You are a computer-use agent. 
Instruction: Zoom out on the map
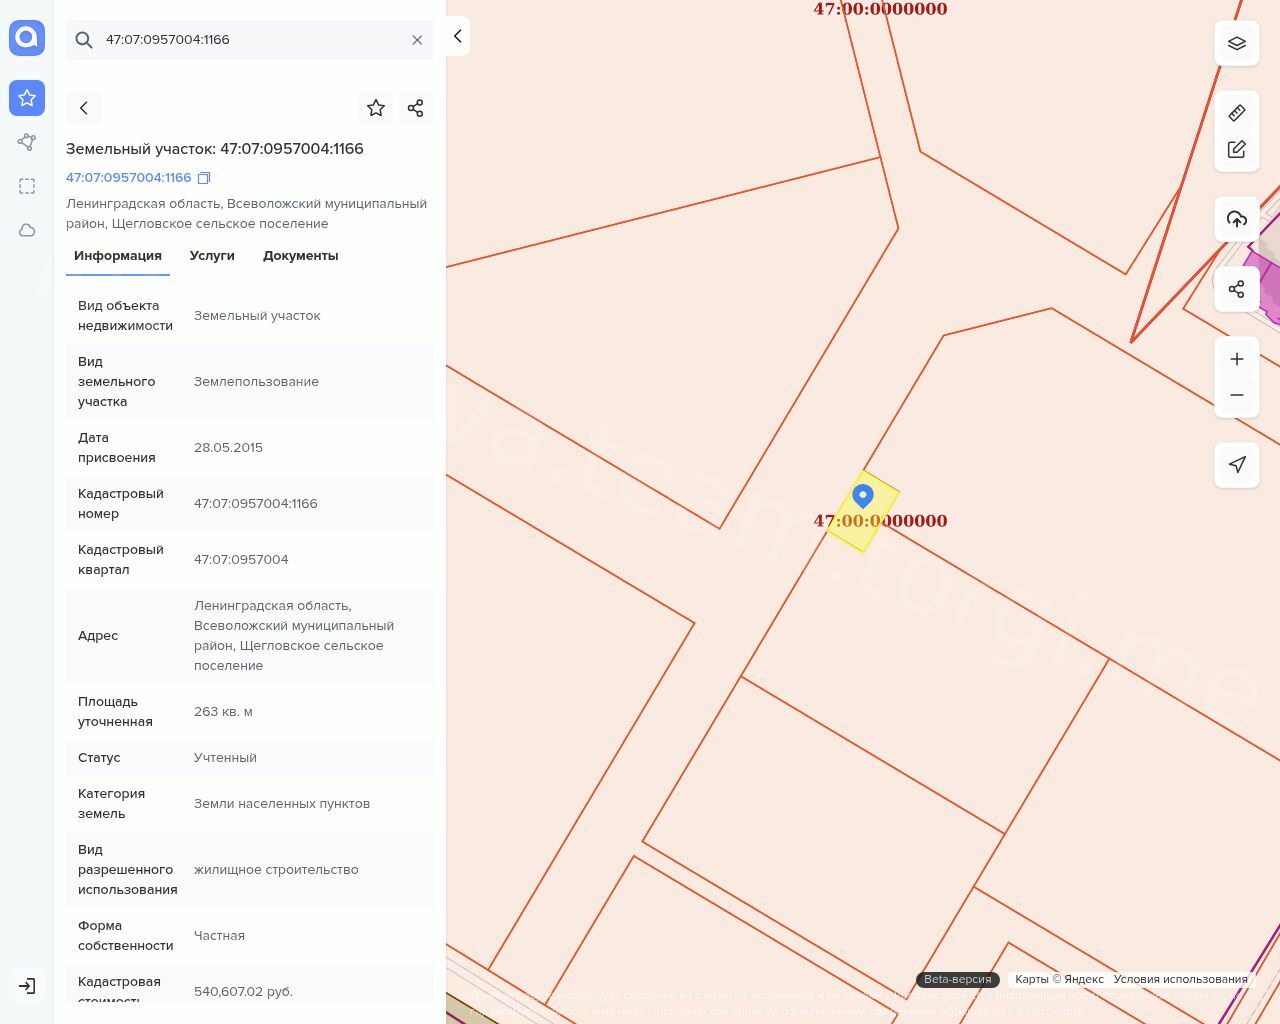(1237, 395)
